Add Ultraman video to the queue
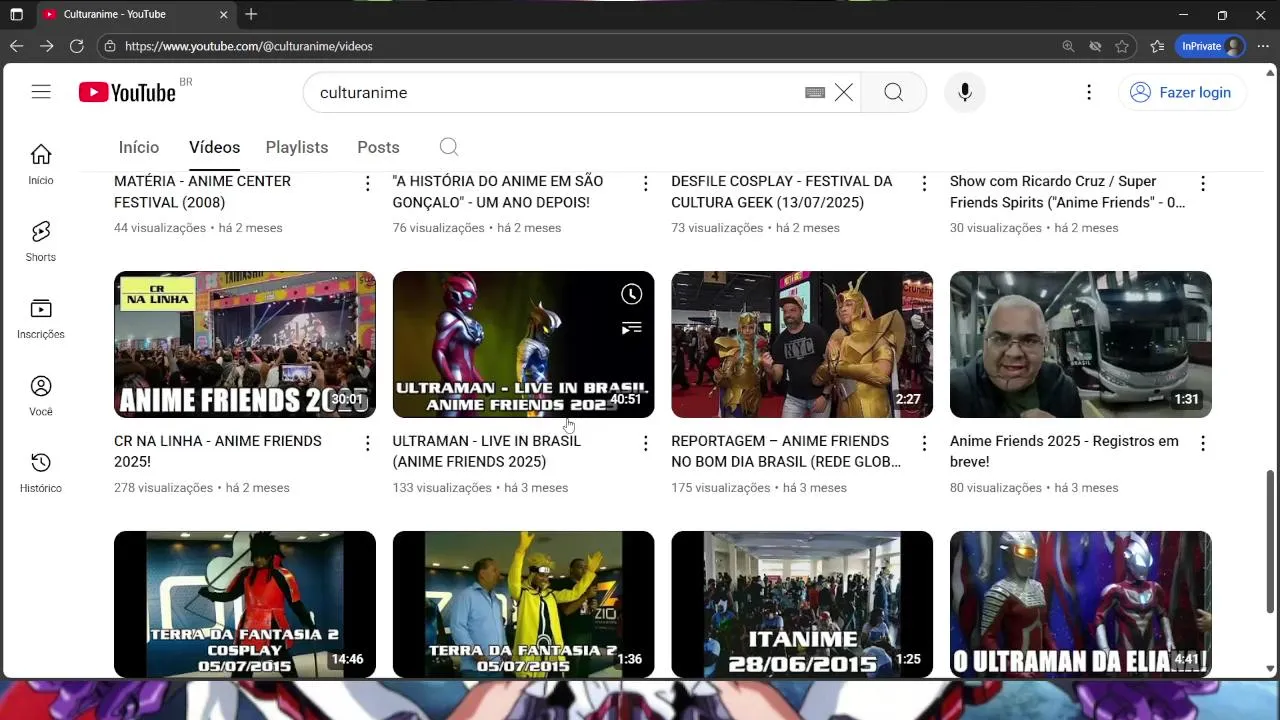Viewport: 1280px width, 720px height. click(632, 328)
